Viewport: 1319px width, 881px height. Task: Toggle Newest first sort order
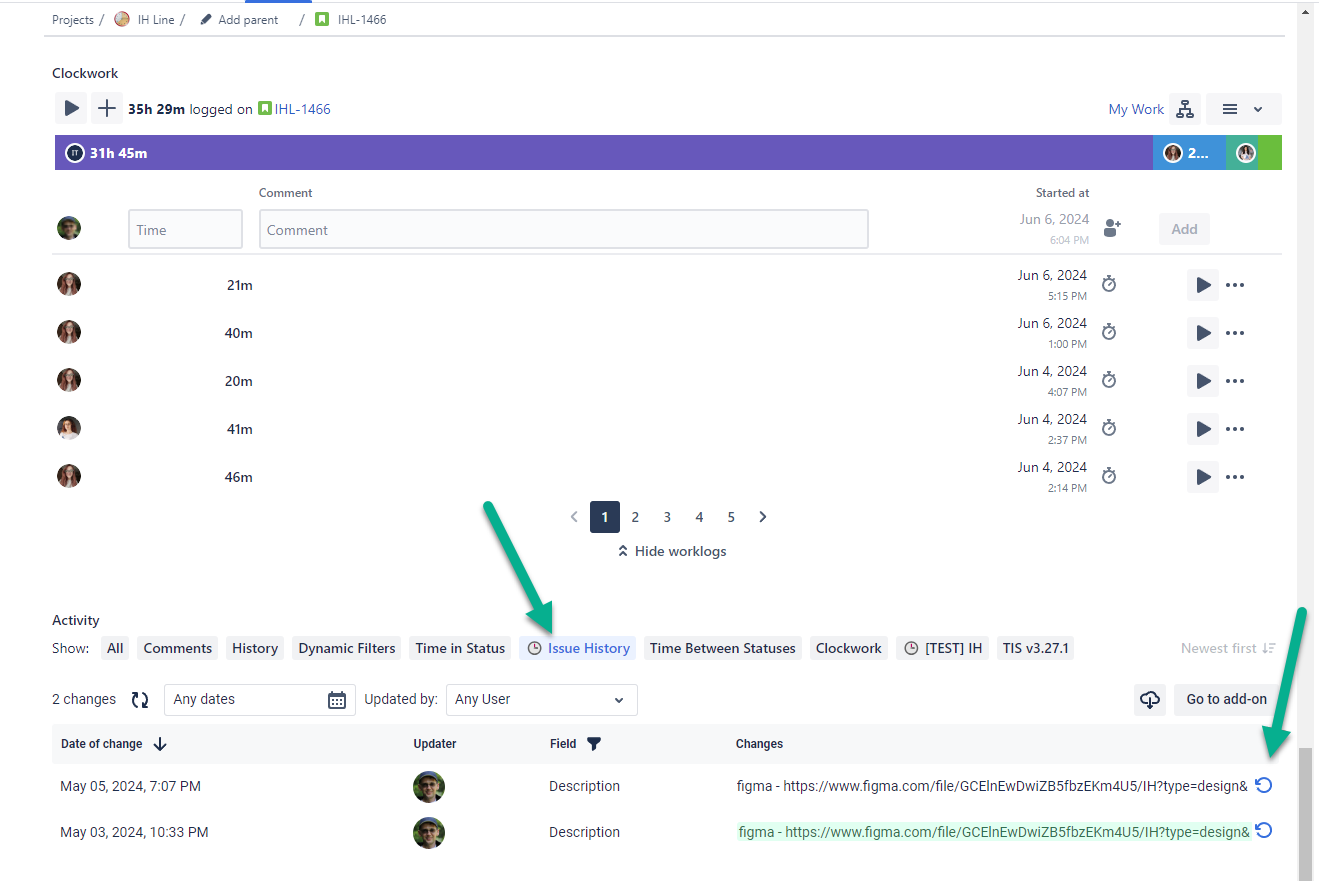[1228, 648]
